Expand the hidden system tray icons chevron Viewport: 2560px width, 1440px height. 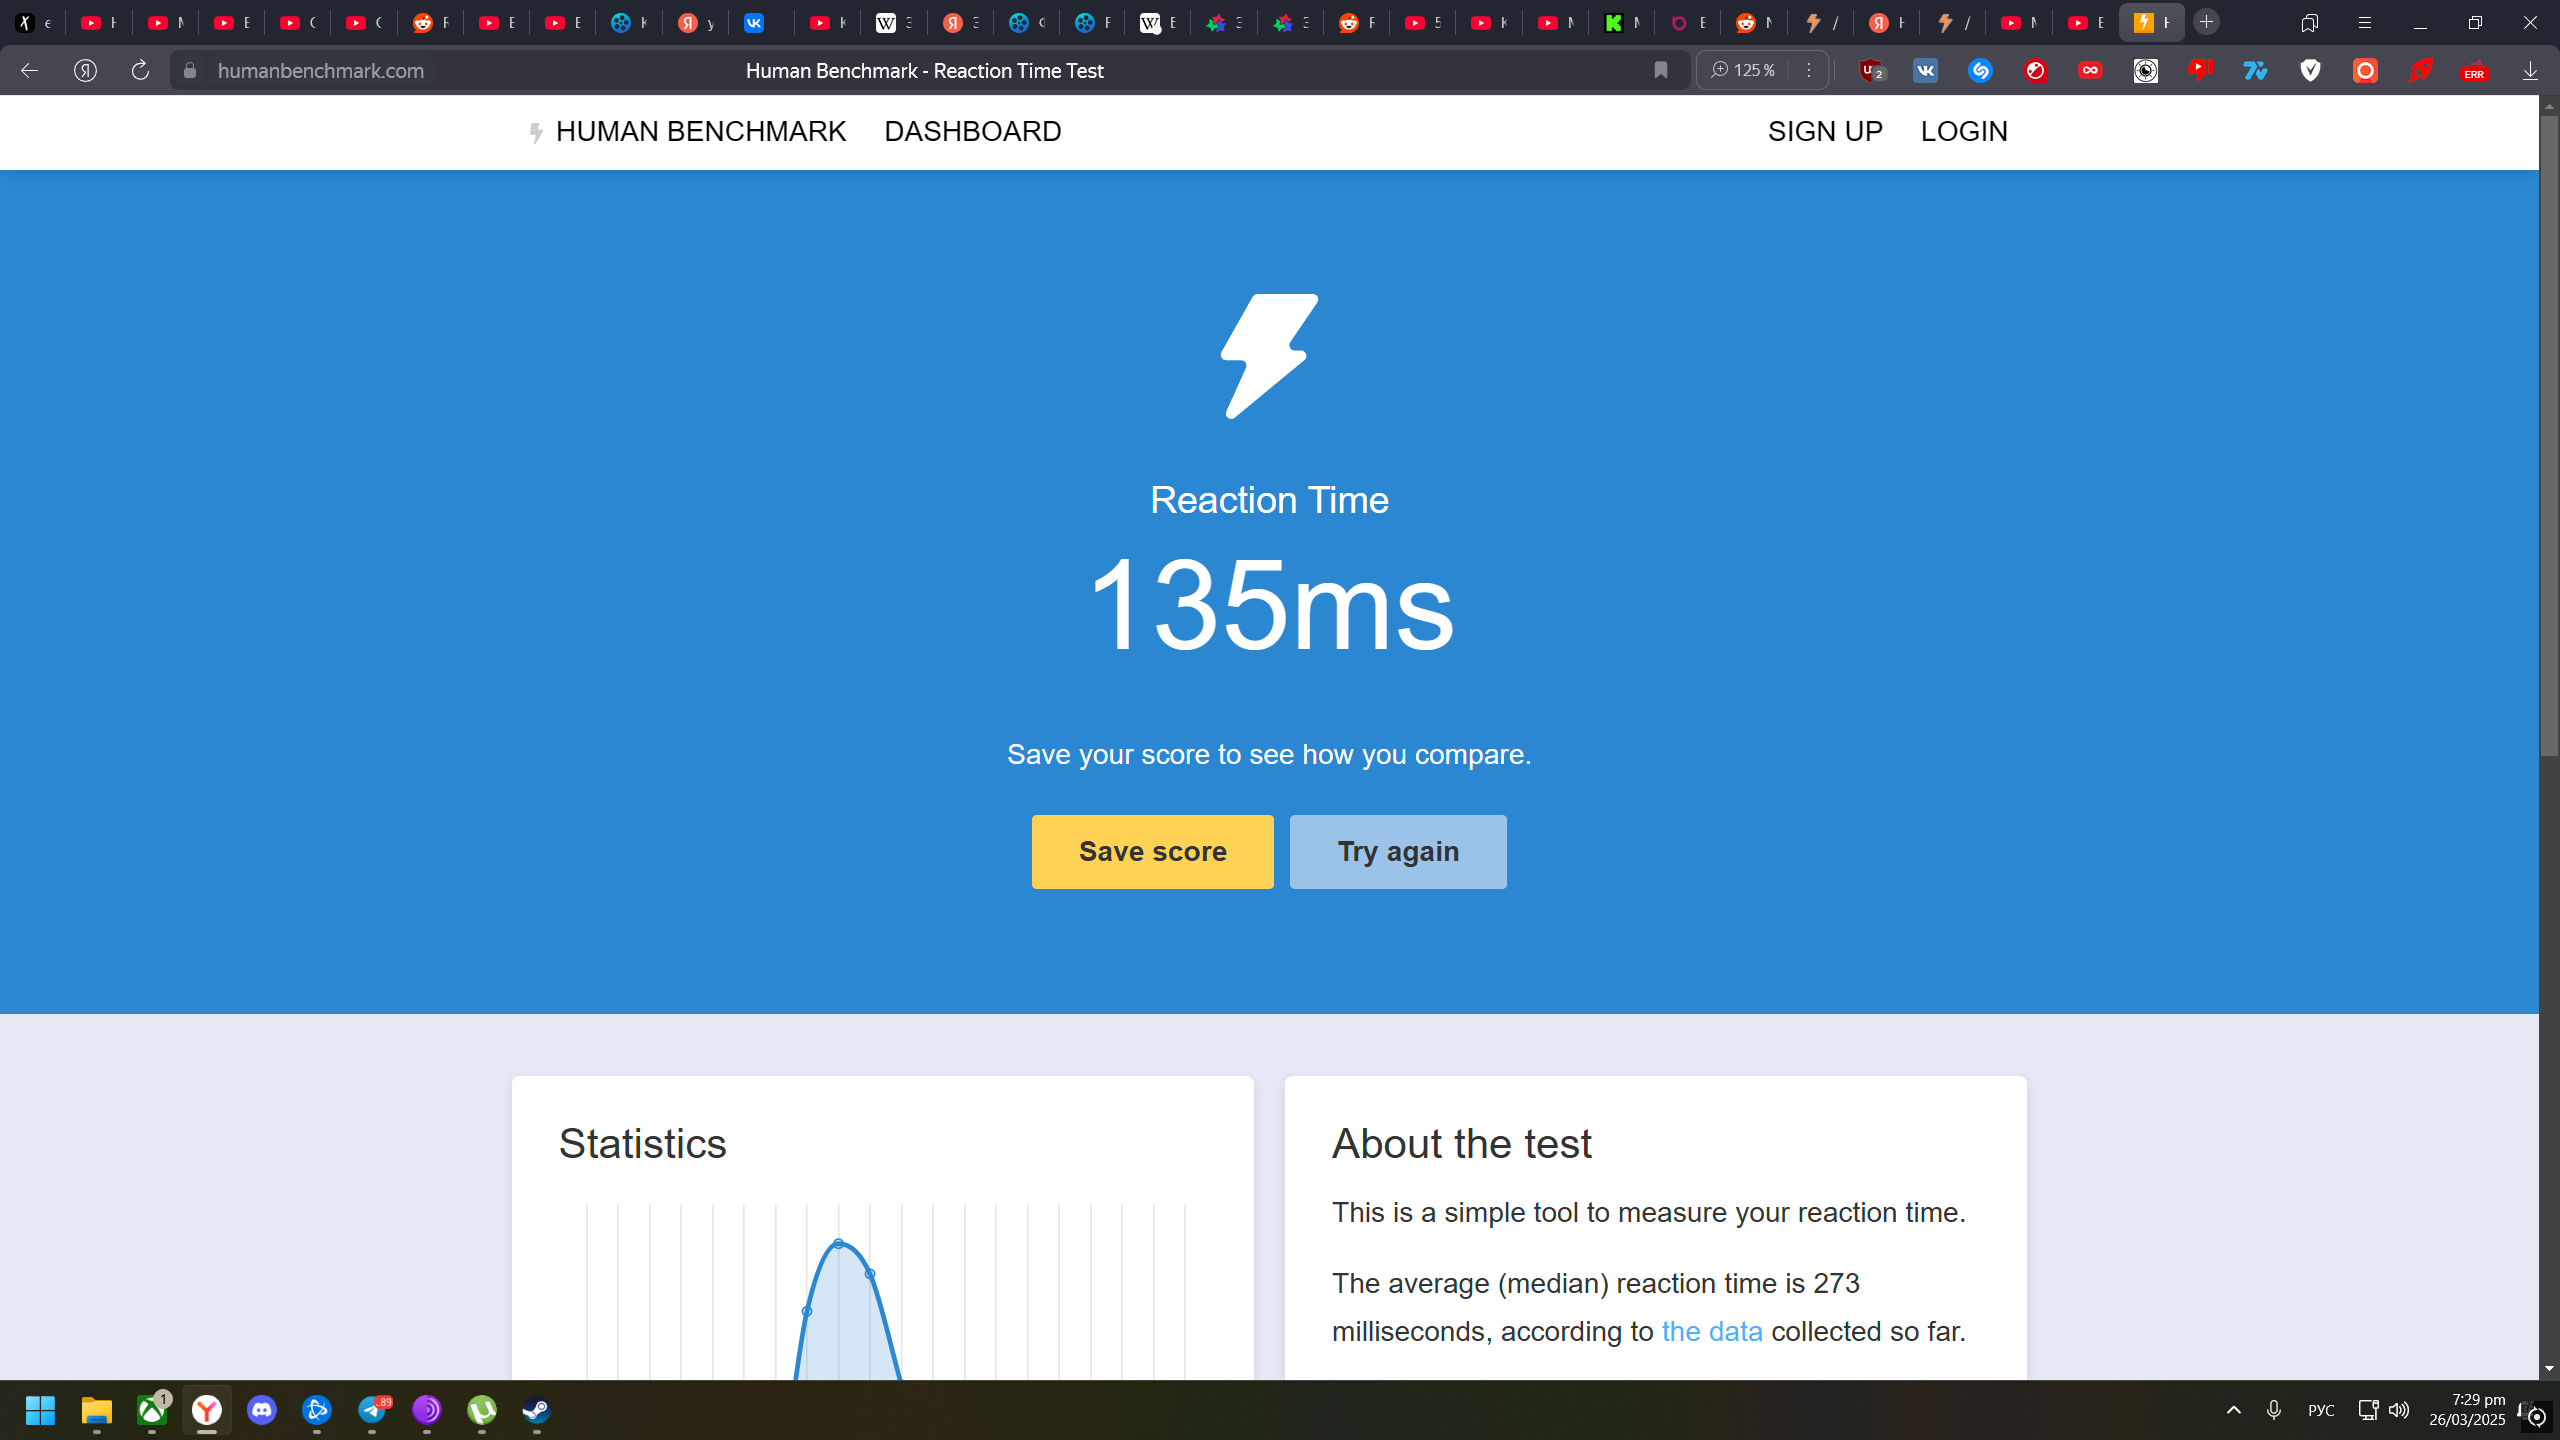(x=2233, y=1410)
